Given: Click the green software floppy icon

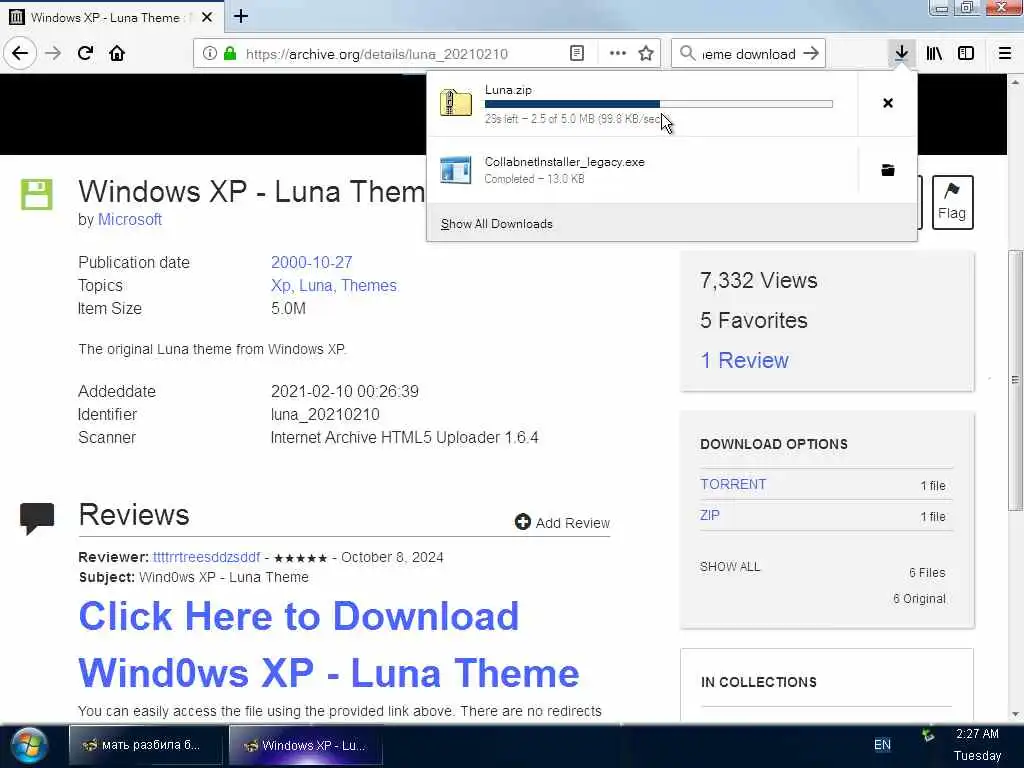Looking at the screenshot, I should point(37,194).
